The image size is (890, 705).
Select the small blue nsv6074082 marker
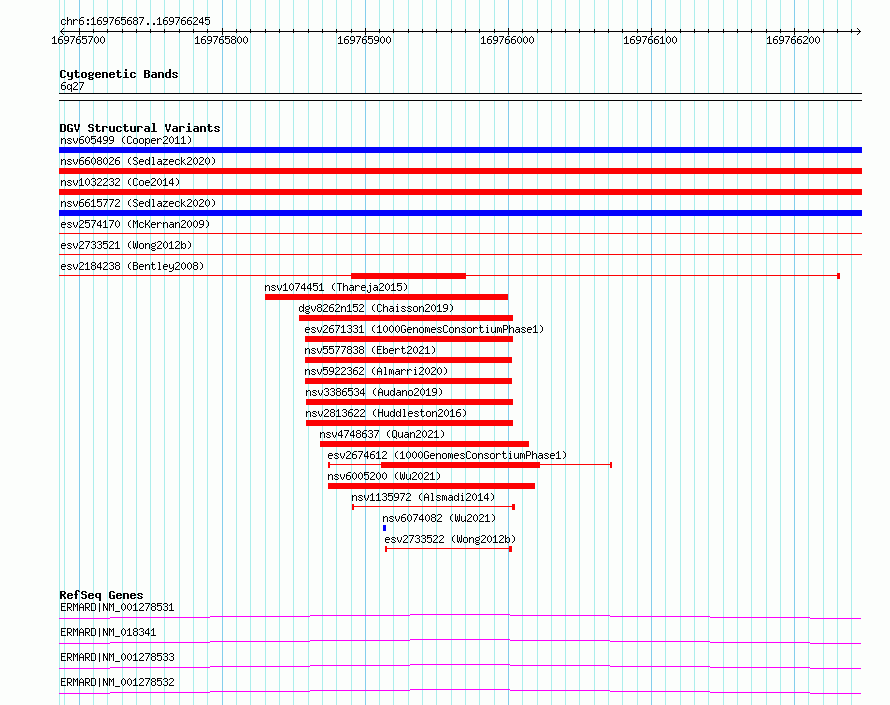pos(384,528)
